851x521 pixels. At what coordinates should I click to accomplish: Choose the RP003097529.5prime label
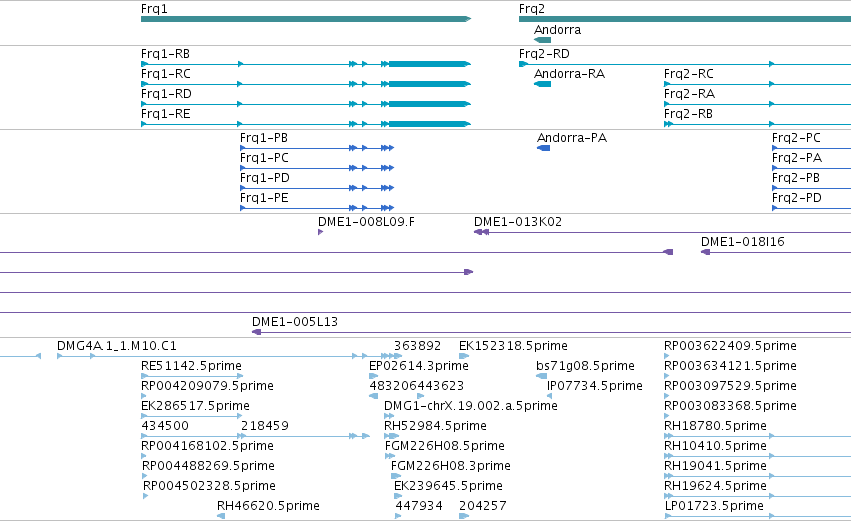[731, 386]
